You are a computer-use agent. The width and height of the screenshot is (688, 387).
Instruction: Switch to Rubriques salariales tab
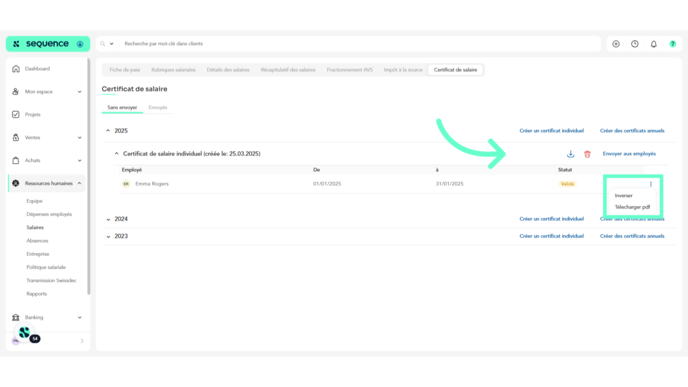pyautogui.click(x=173, y=70)
